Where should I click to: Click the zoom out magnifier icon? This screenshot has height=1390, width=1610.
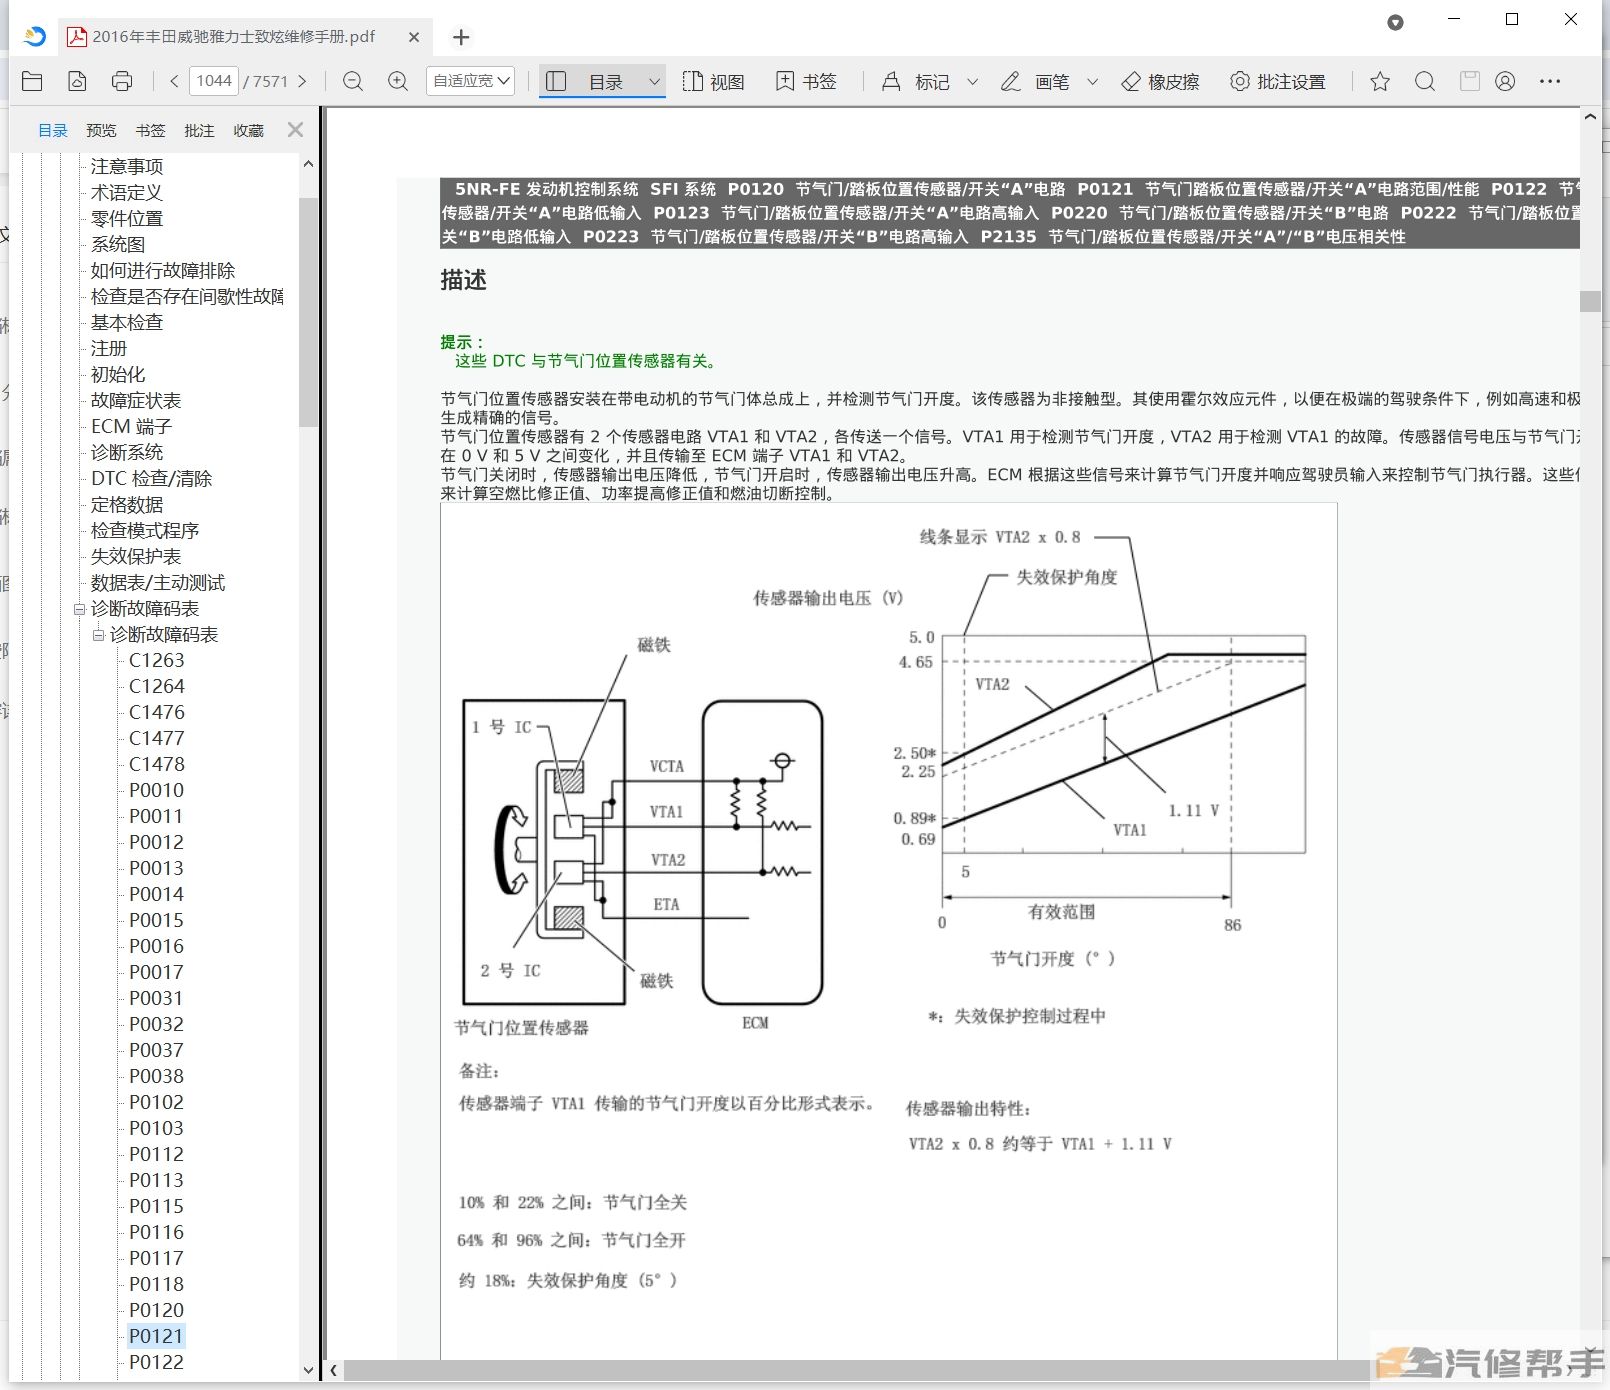(353, 81)
